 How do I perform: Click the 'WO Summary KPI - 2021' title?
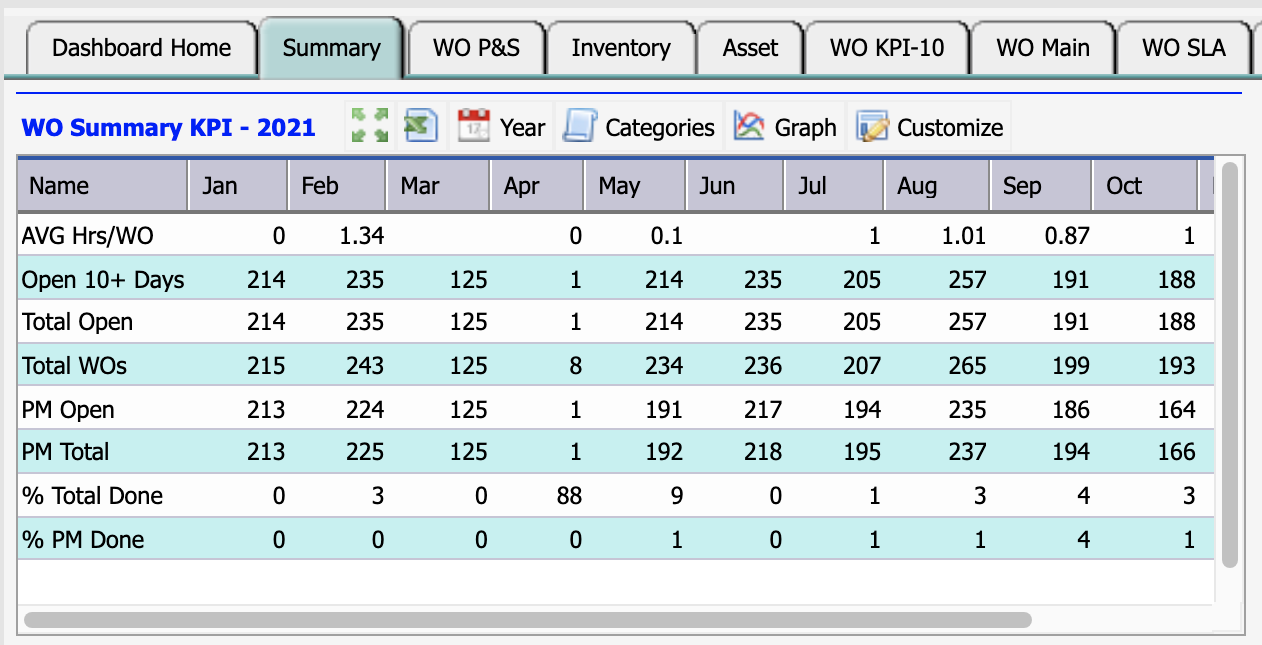coord(168,128)
